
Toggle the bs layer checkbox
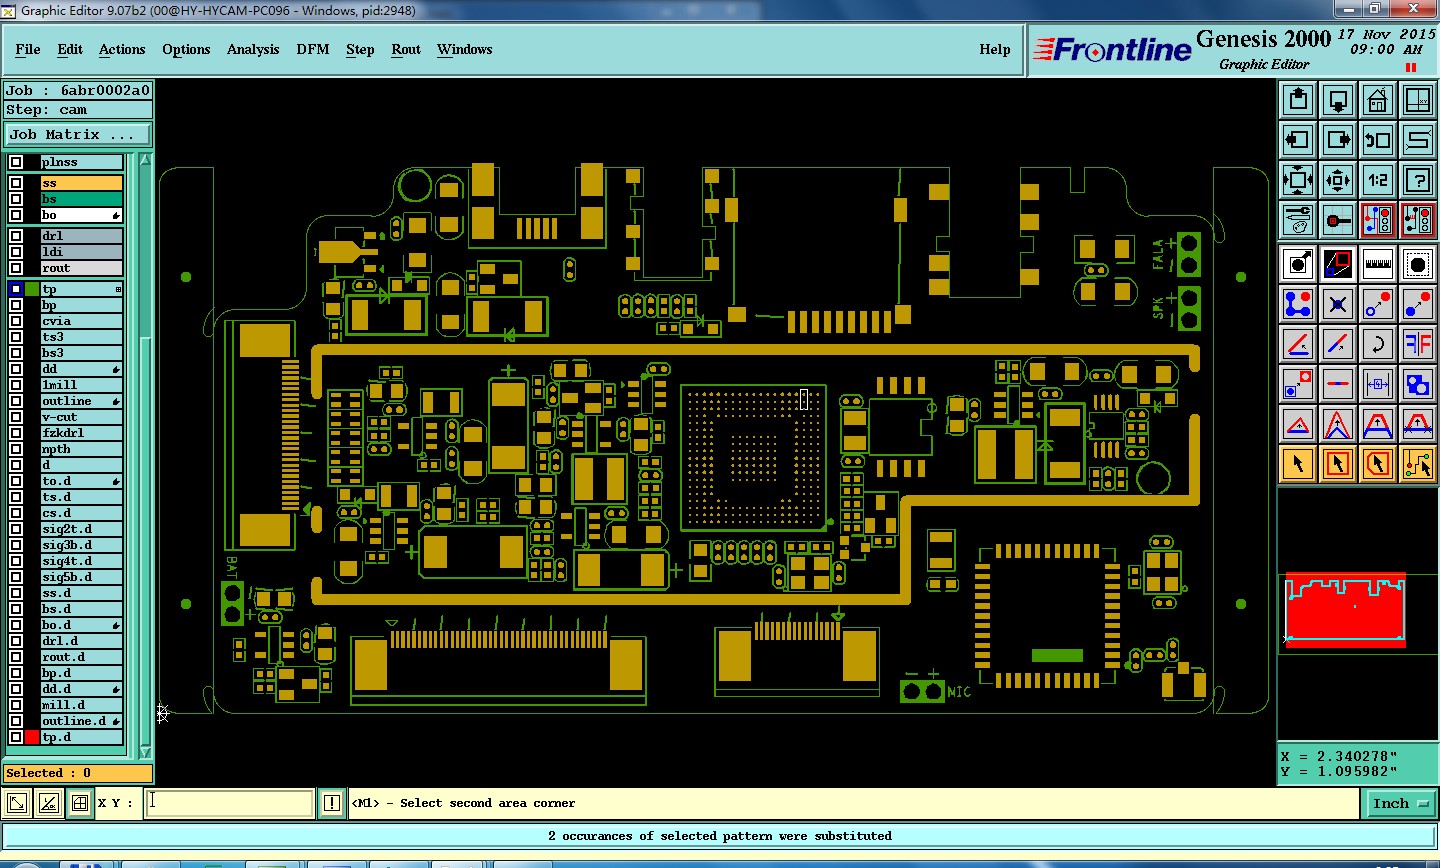pos(16,199)
